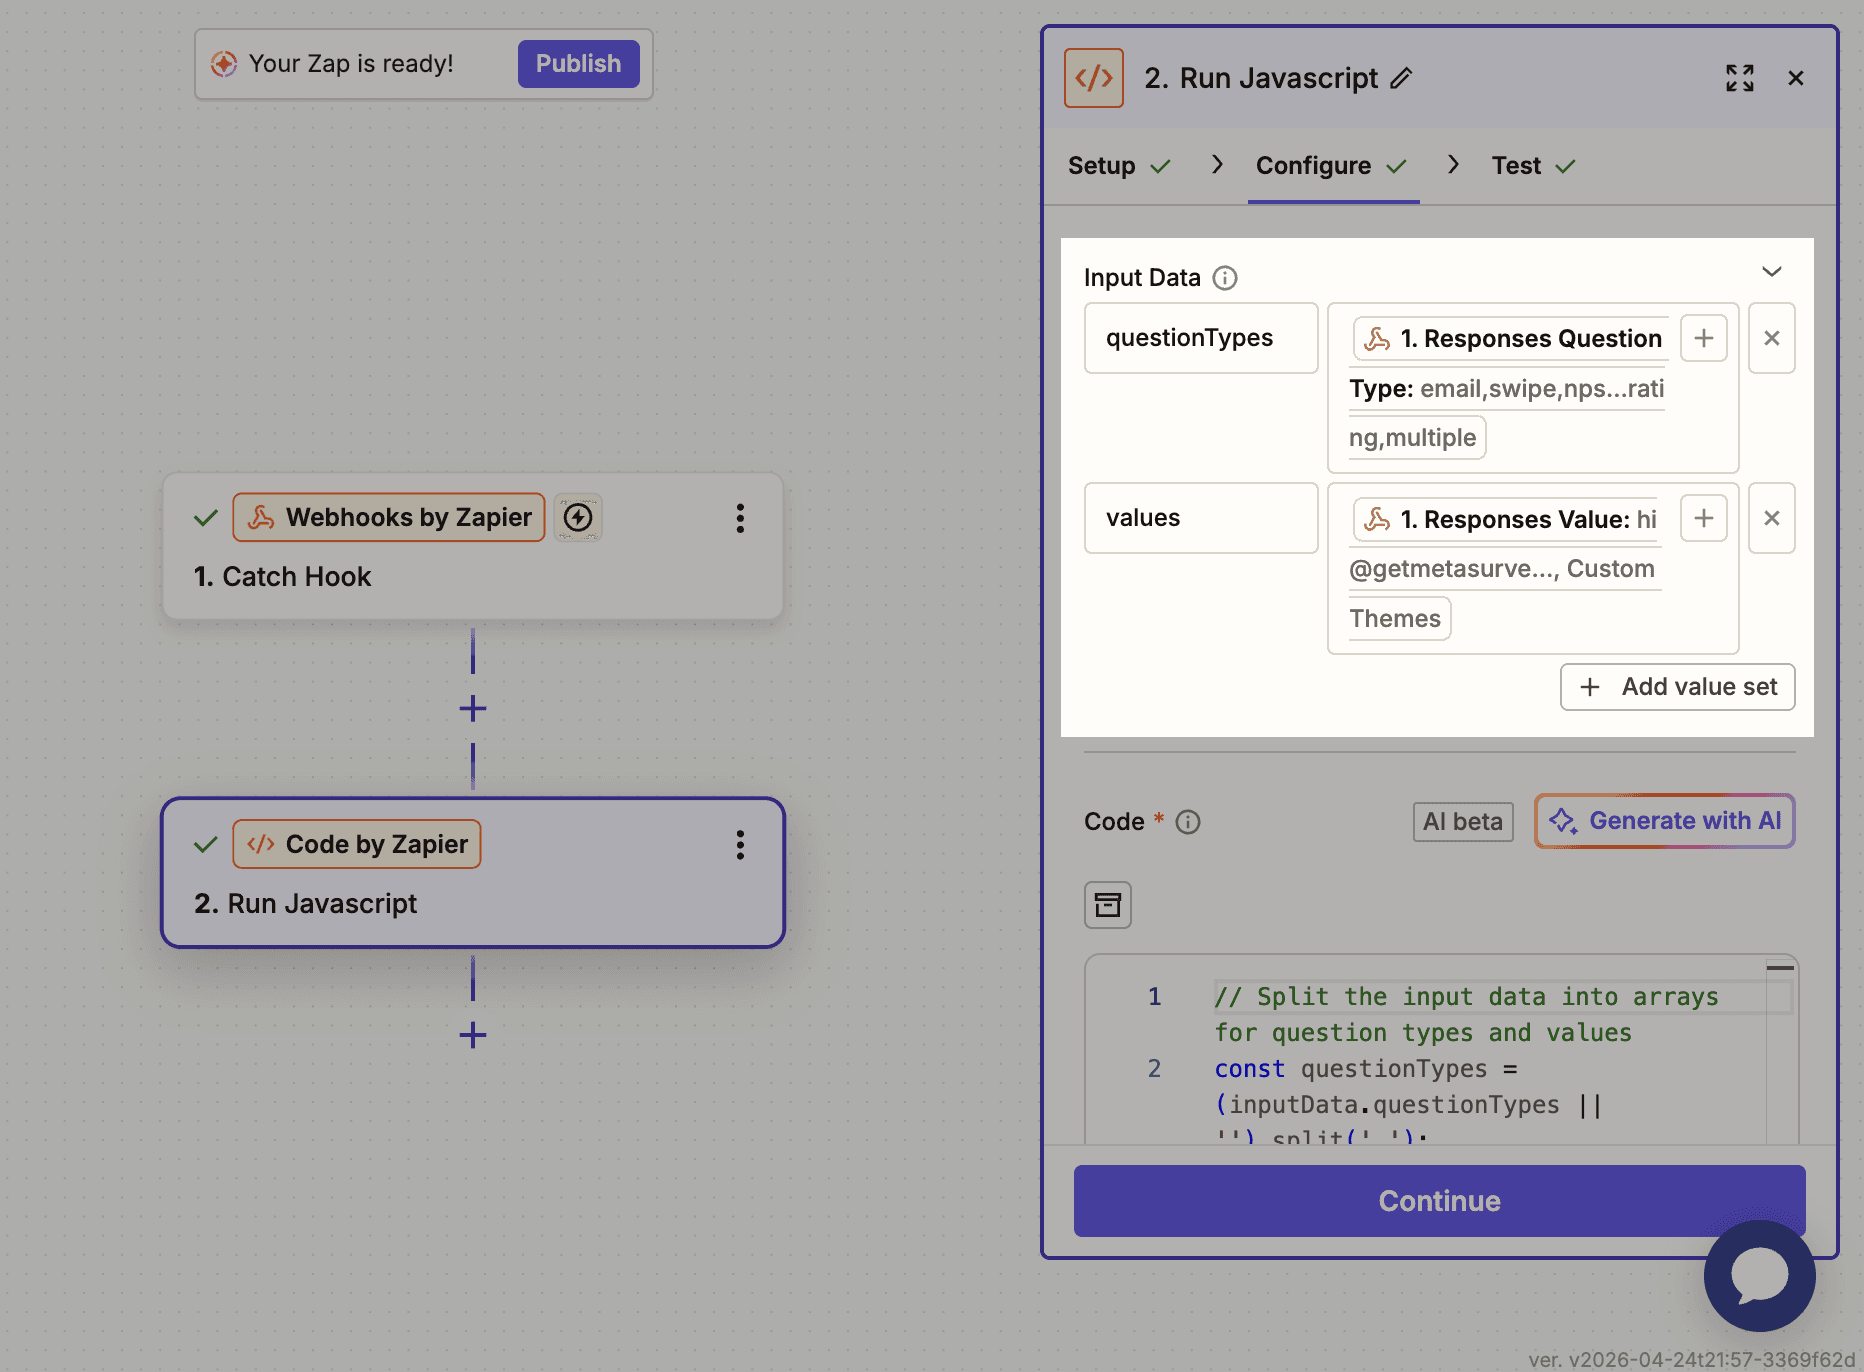Viewport: 1864px width, 1372px height.
Task: Remove the values mapping with its X icon
Action: coord(1771,518)
